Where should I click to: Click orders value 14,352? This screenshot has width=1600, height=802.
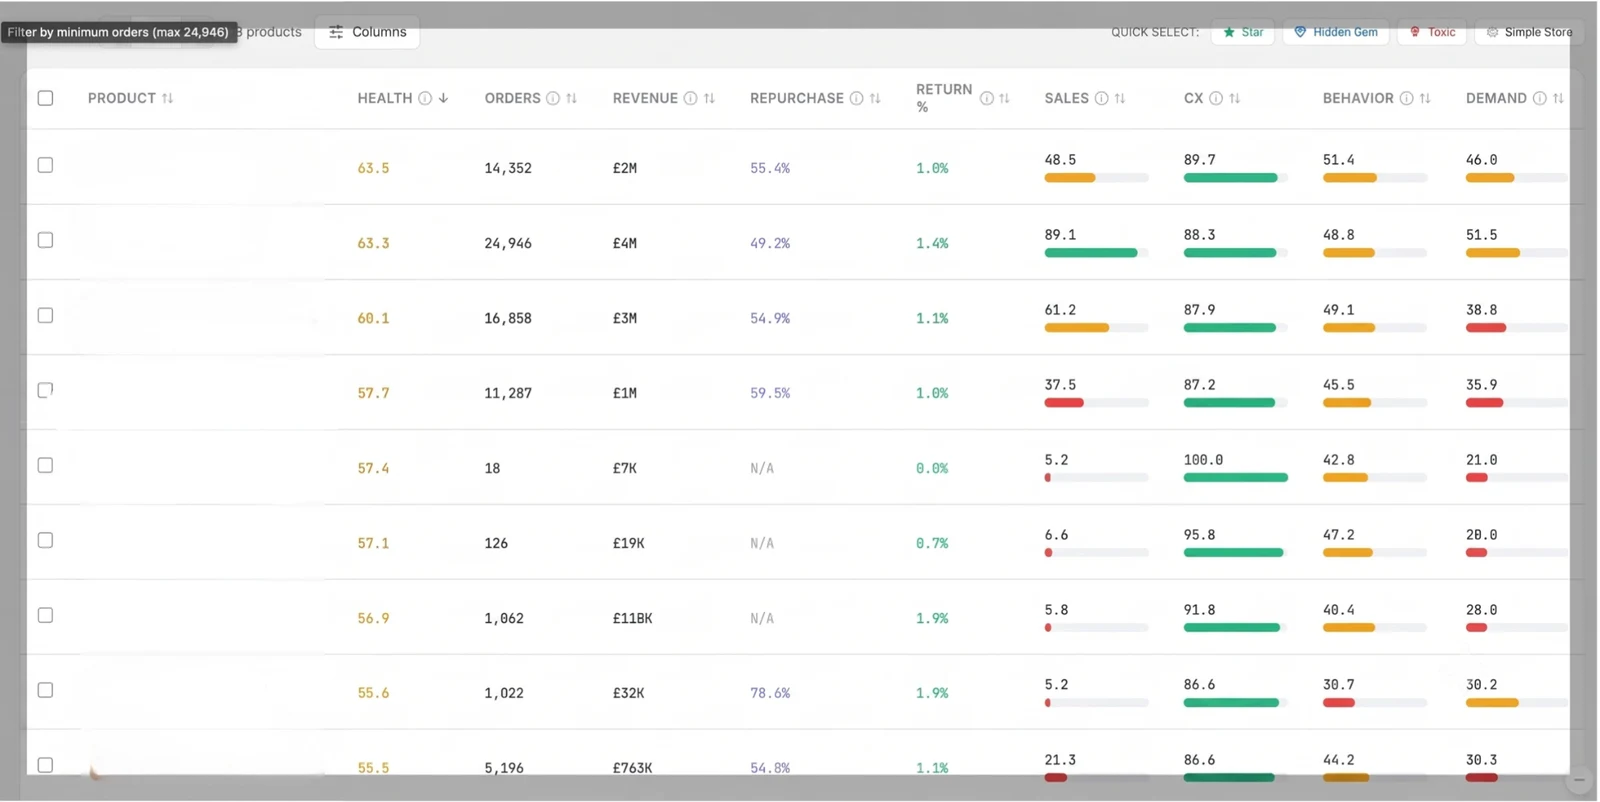tap(508, 168)
